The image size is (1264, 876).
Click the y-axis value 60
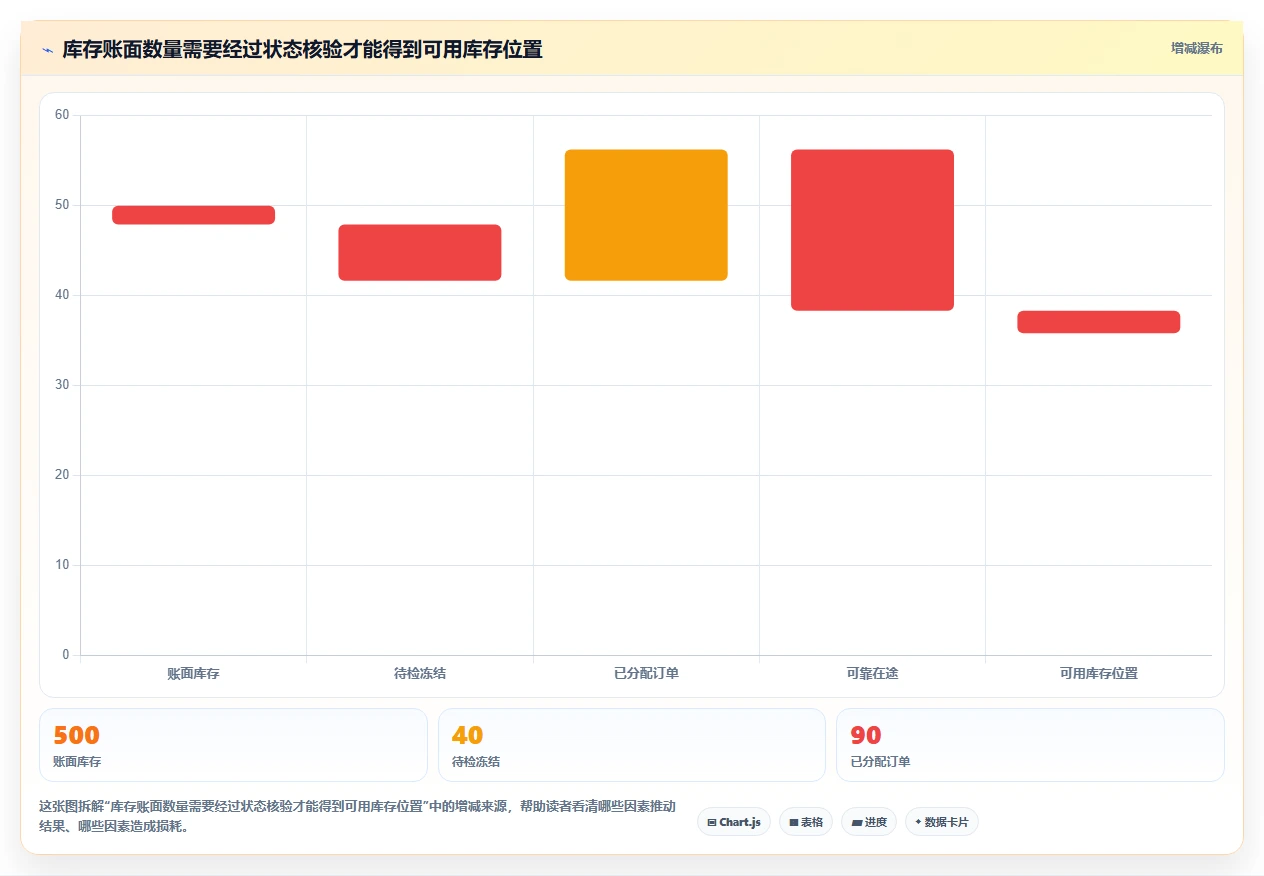62,115
